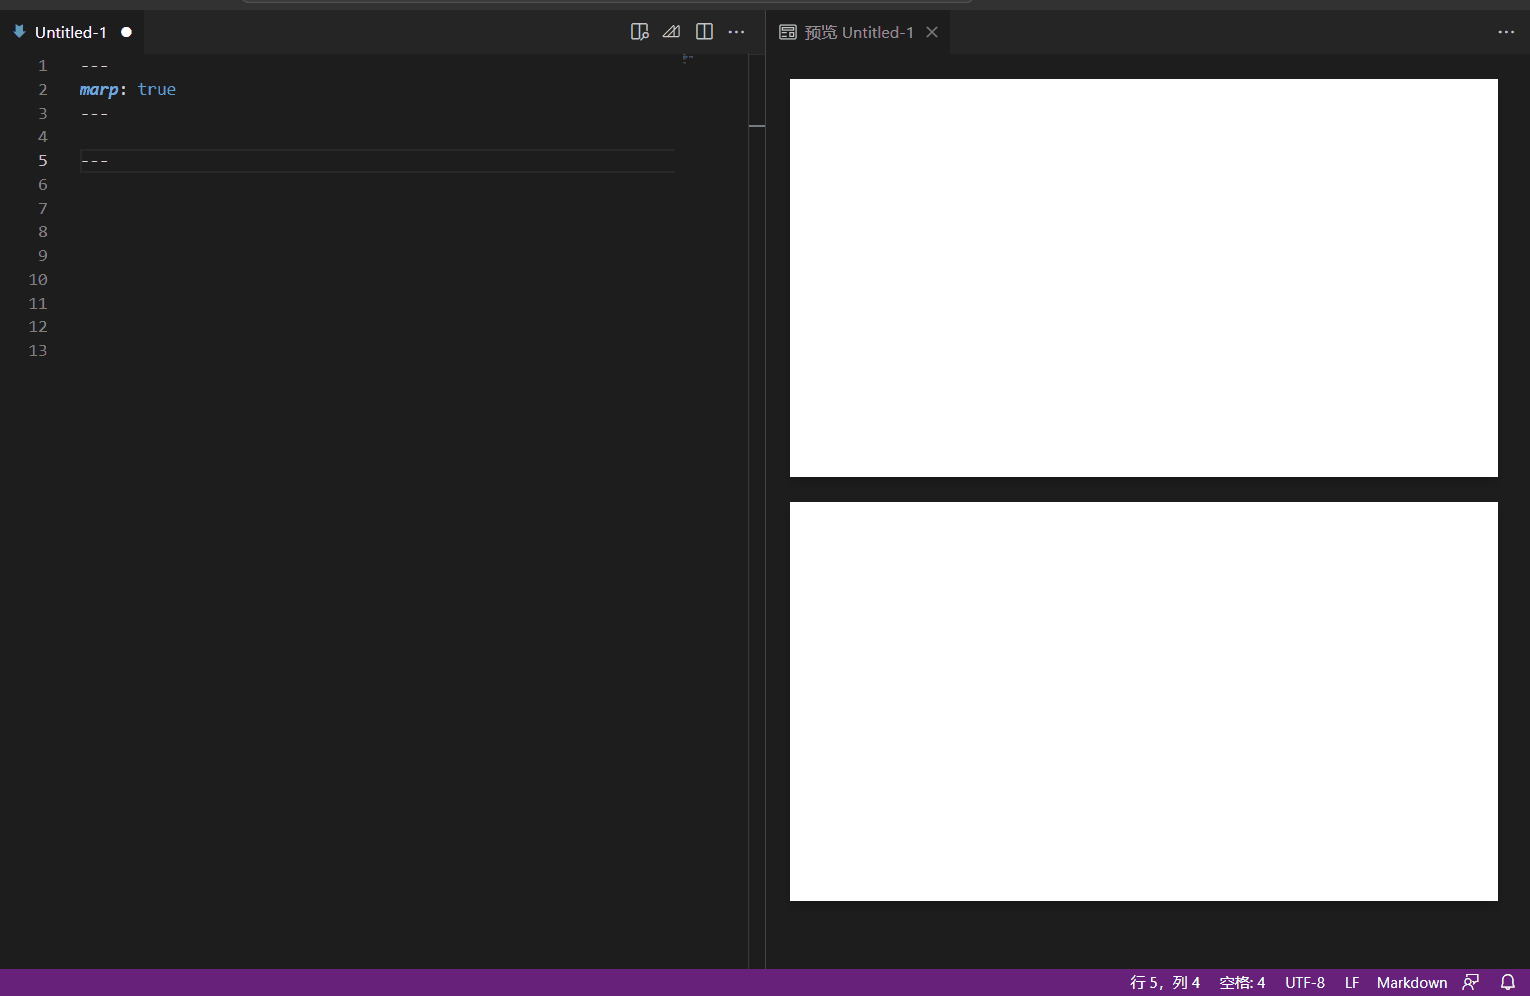Viewport: 1530px width, 996px height.
Task: Switch to the Untitled-1 editor tab
Action: click(x=71, y=31)
